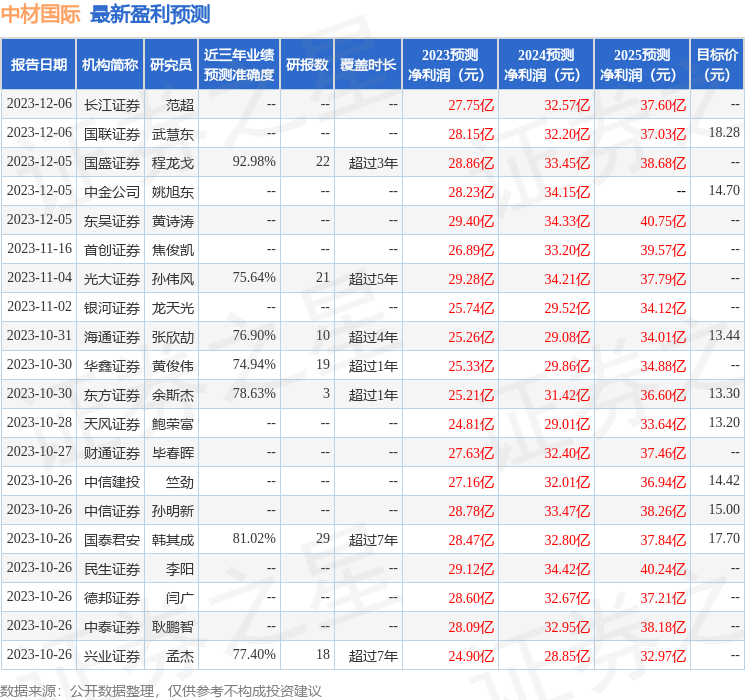Click the 2023-11-16 date cell
The width and height of the screenshot is (745, 700).
[39, 249]
